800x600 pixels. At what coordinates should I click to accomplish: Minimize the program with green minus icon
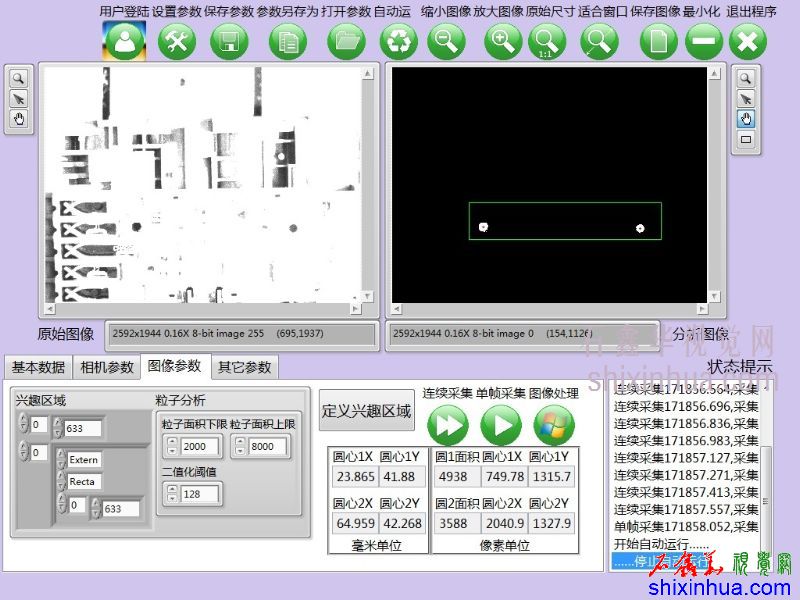pyautogui.click(x=704, y=42)
